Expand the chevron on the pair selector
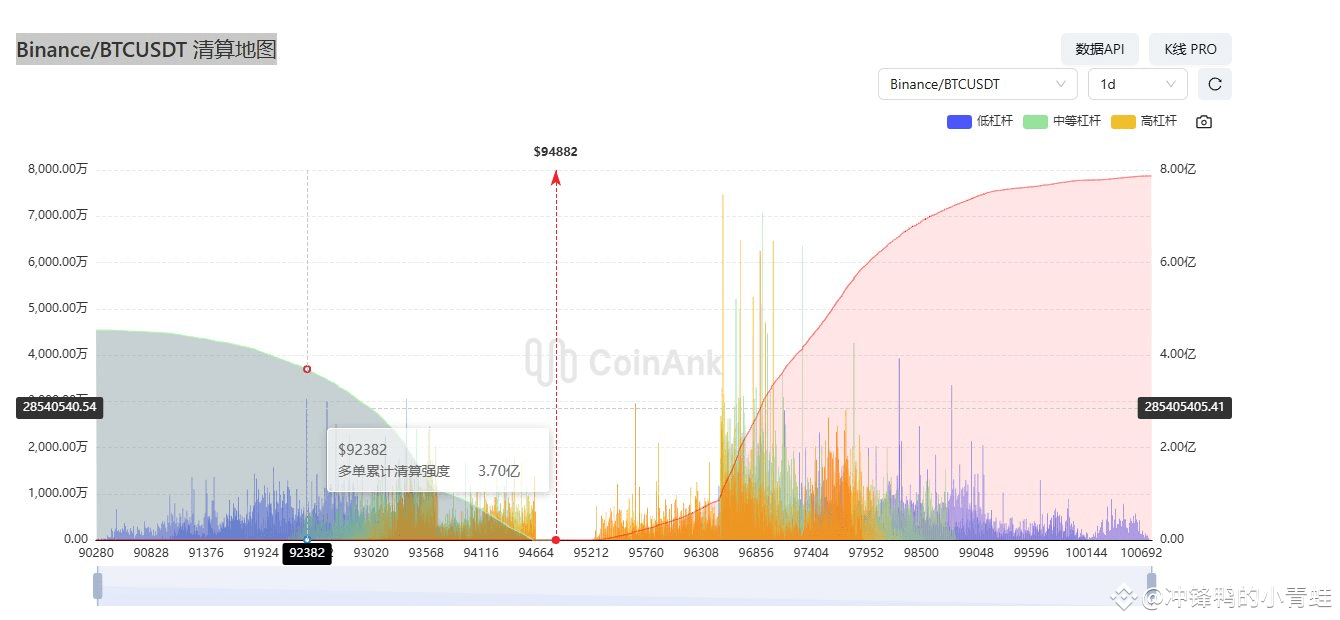1340x620 pixels. pos(1063,84)
